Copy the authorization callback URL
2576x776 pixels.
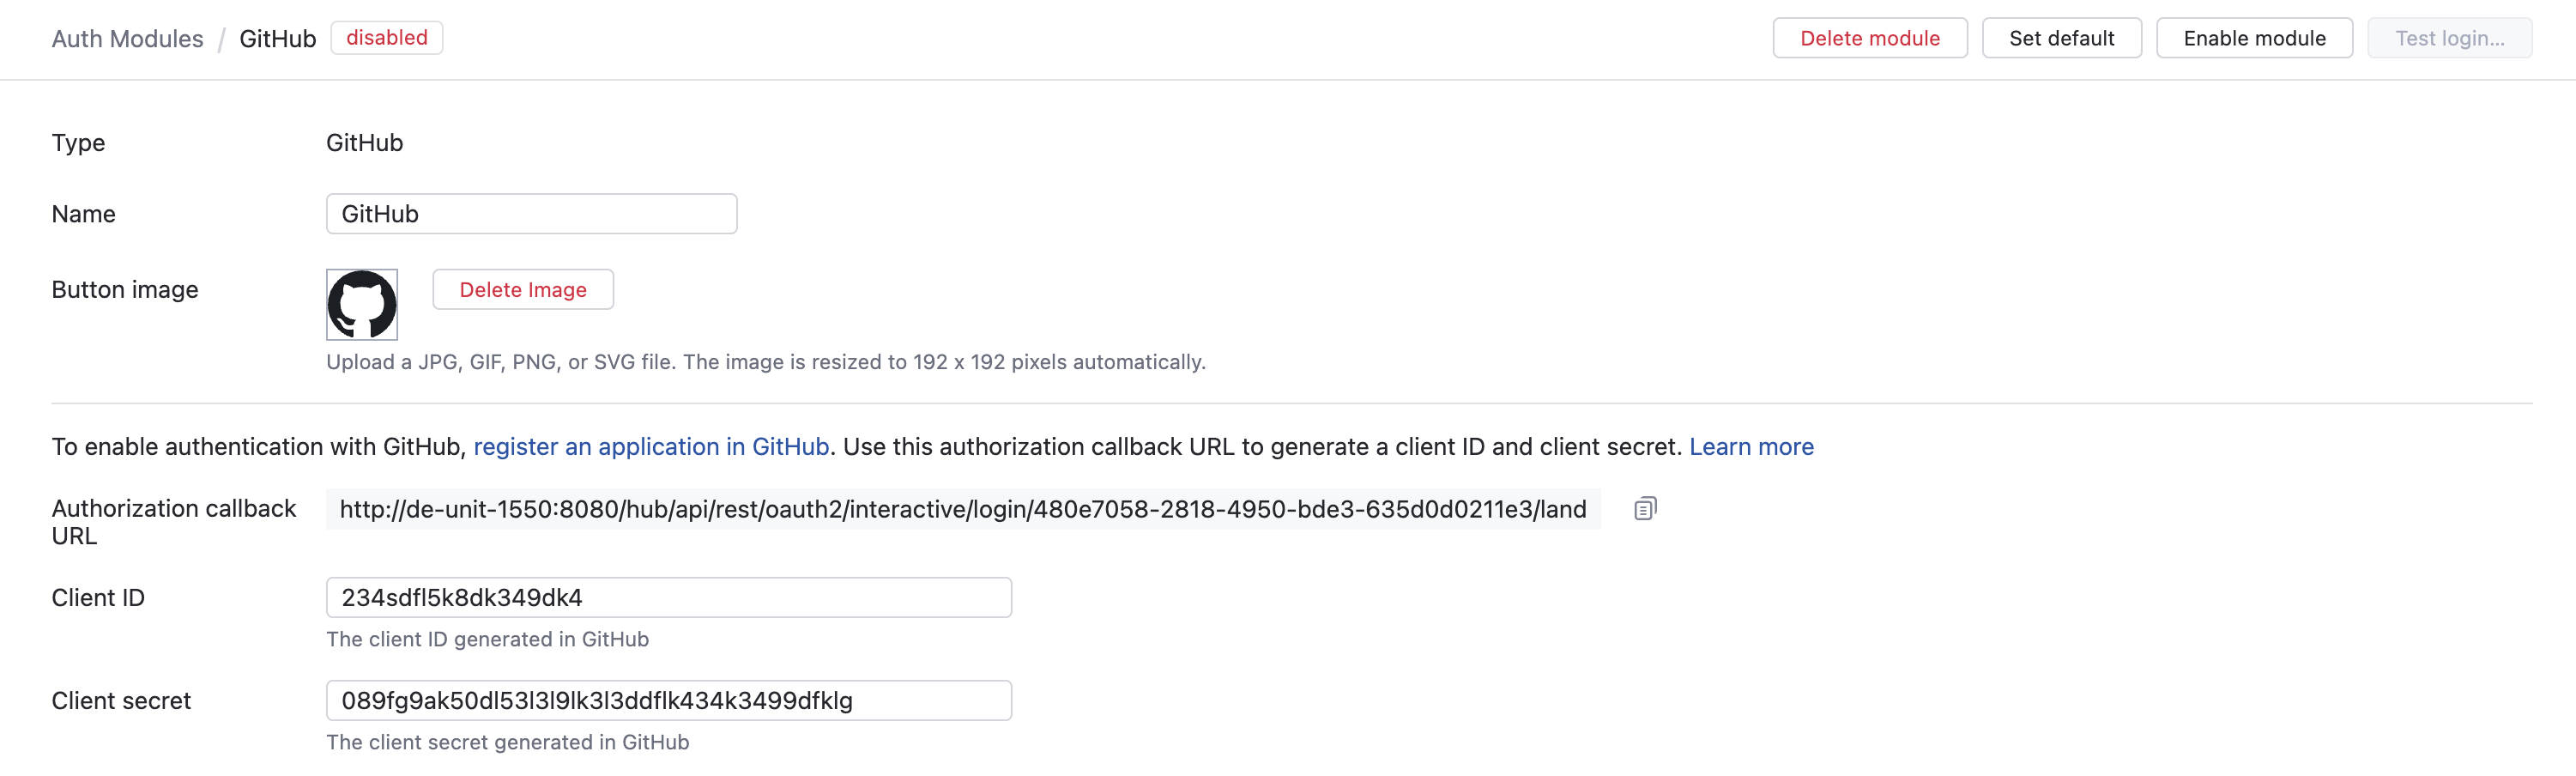[x=1644, y=509]
